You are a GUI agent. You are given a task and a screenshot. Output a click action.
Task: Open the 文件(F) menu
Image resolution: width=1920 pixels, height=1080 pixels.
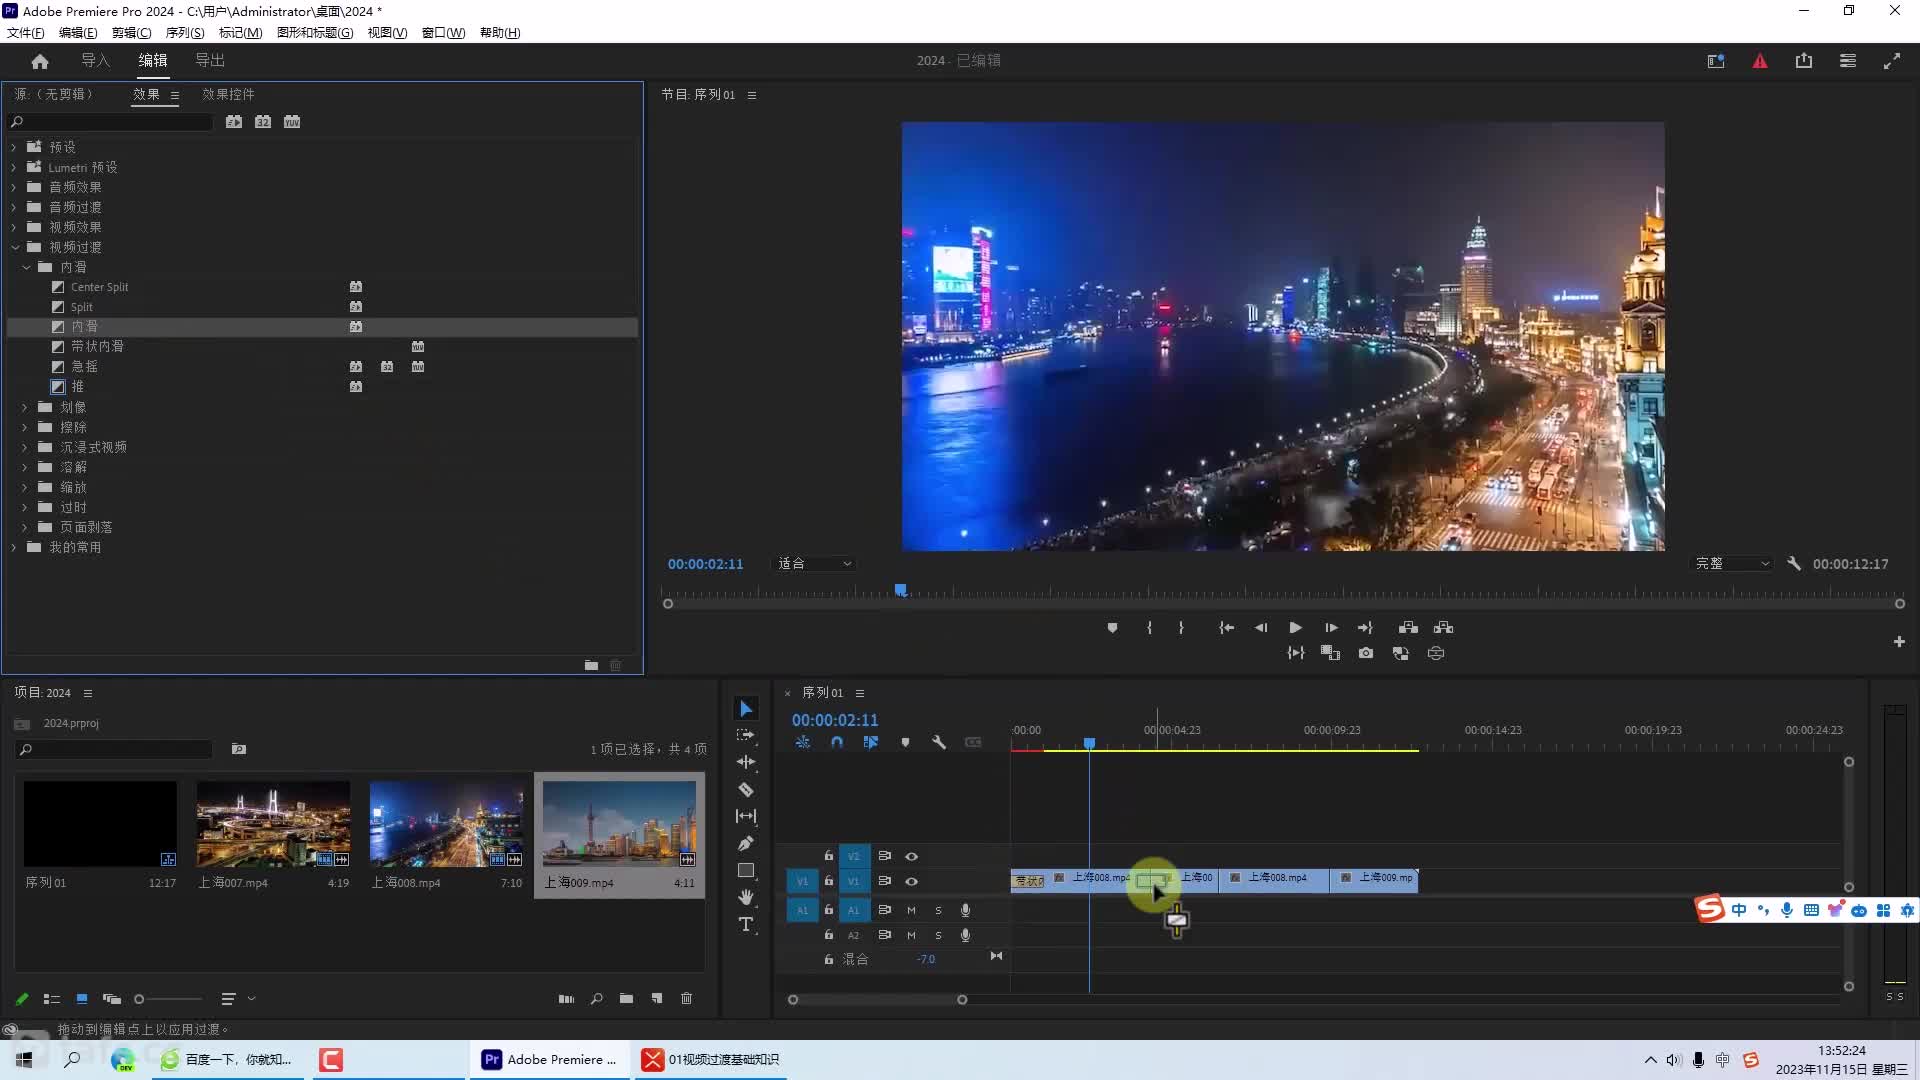(25, 33)
